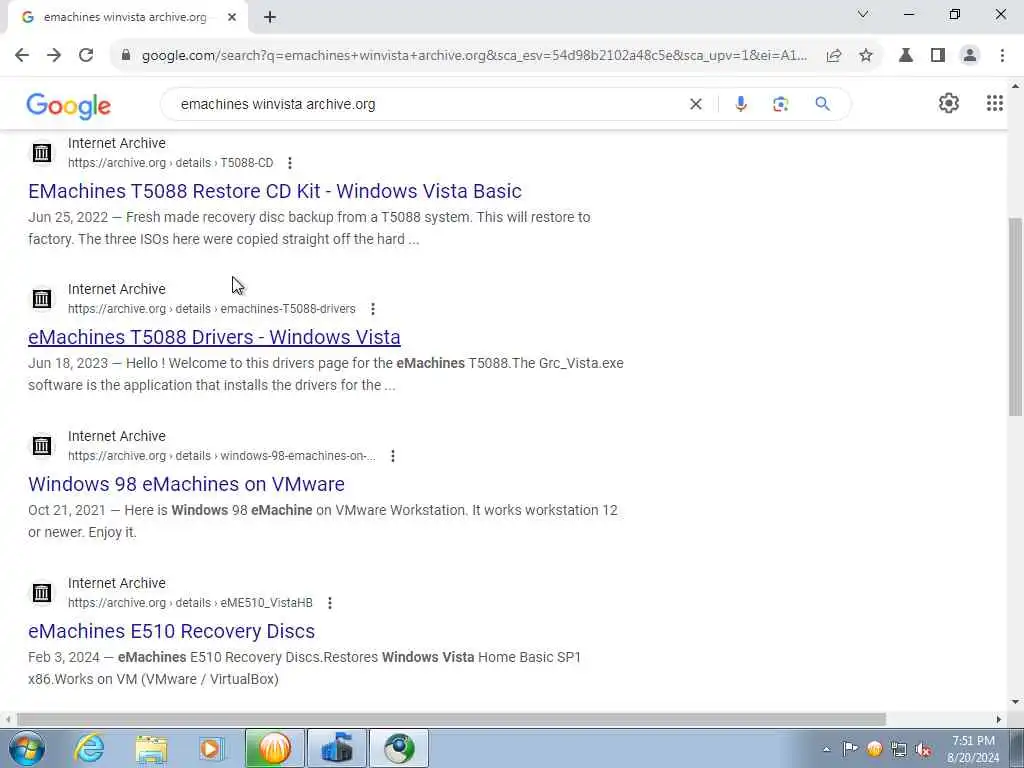
Task: Open Windows Explorer folder on taskbar
Action: [151, 748]
